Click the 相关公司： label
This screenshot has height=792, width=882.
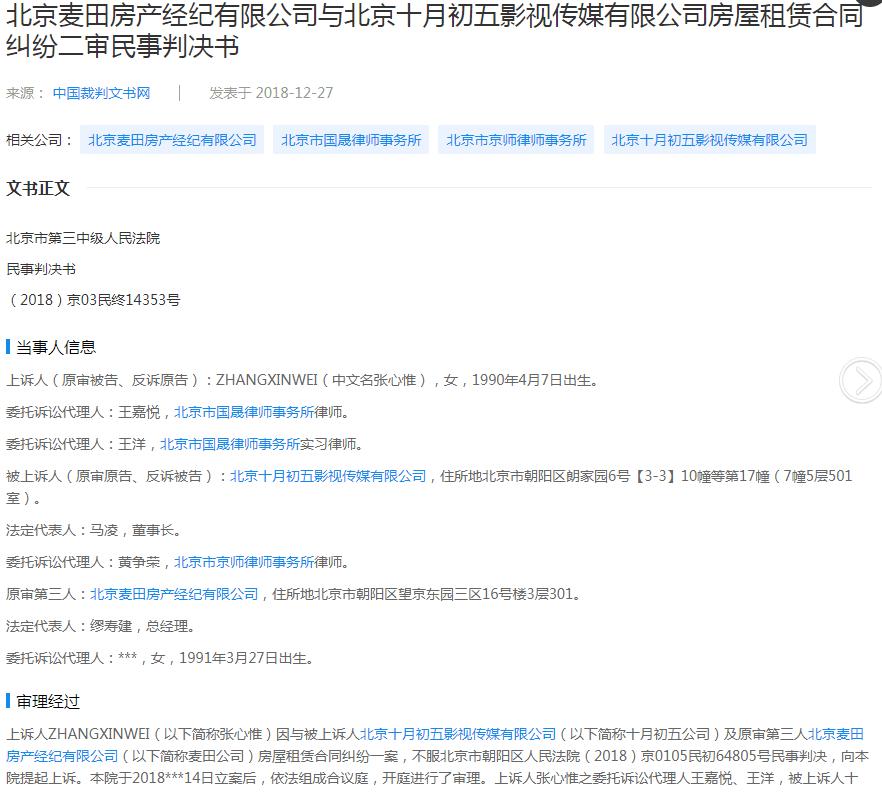[x=39, y=140]
